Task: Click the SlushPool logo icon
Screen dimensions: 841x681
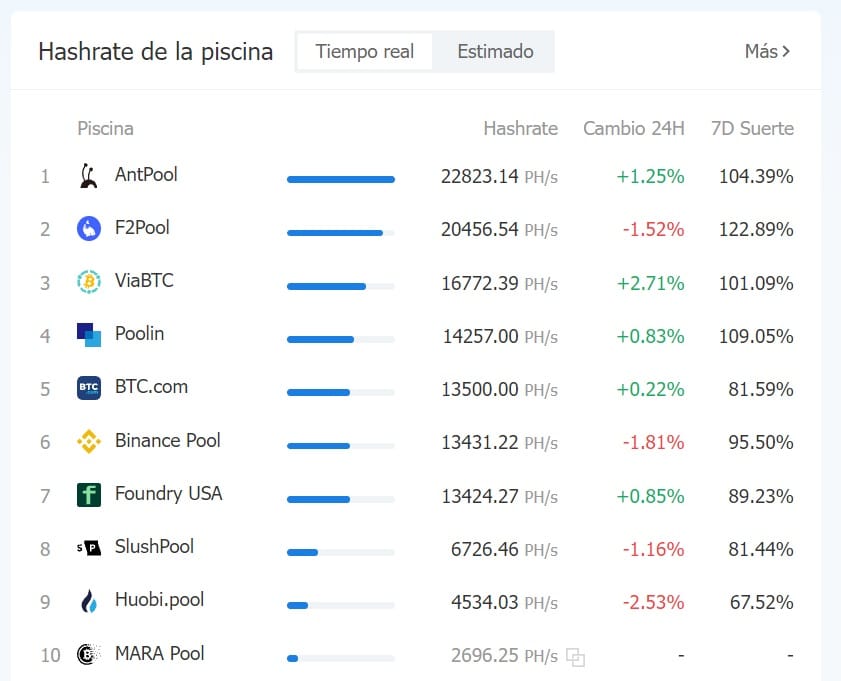Action: (x=88, y=547)
